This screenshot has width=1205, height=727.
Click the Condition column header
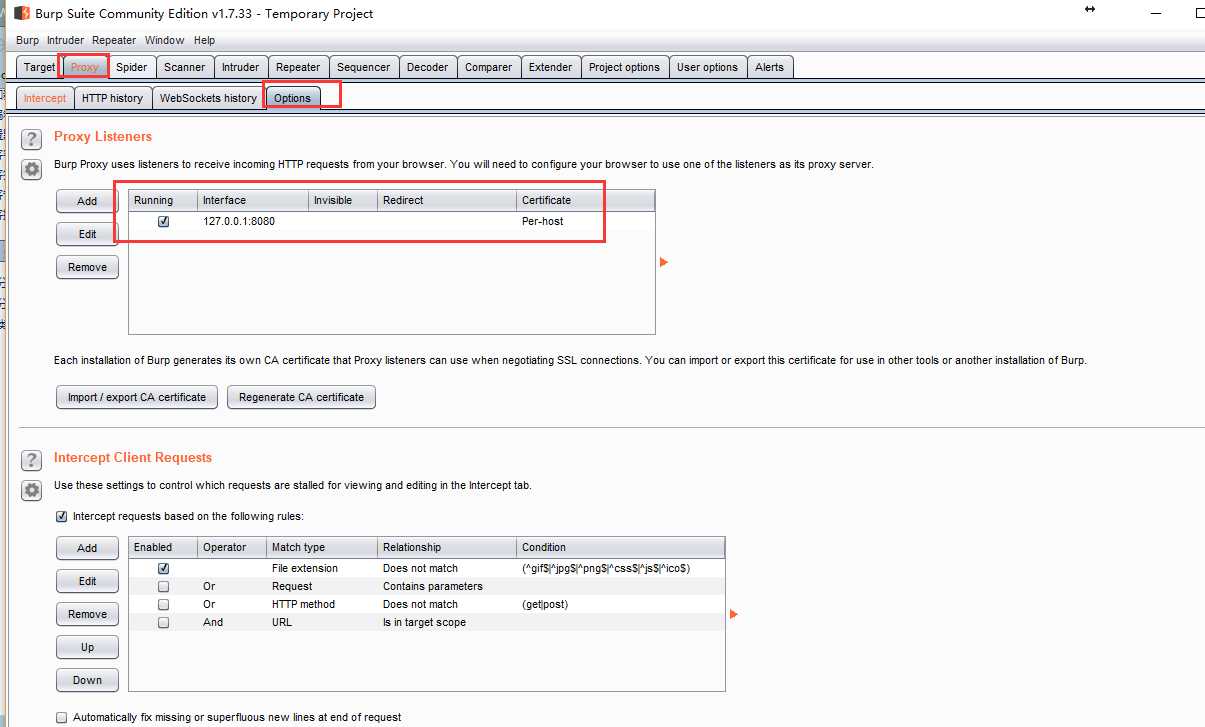click(621, 547)
